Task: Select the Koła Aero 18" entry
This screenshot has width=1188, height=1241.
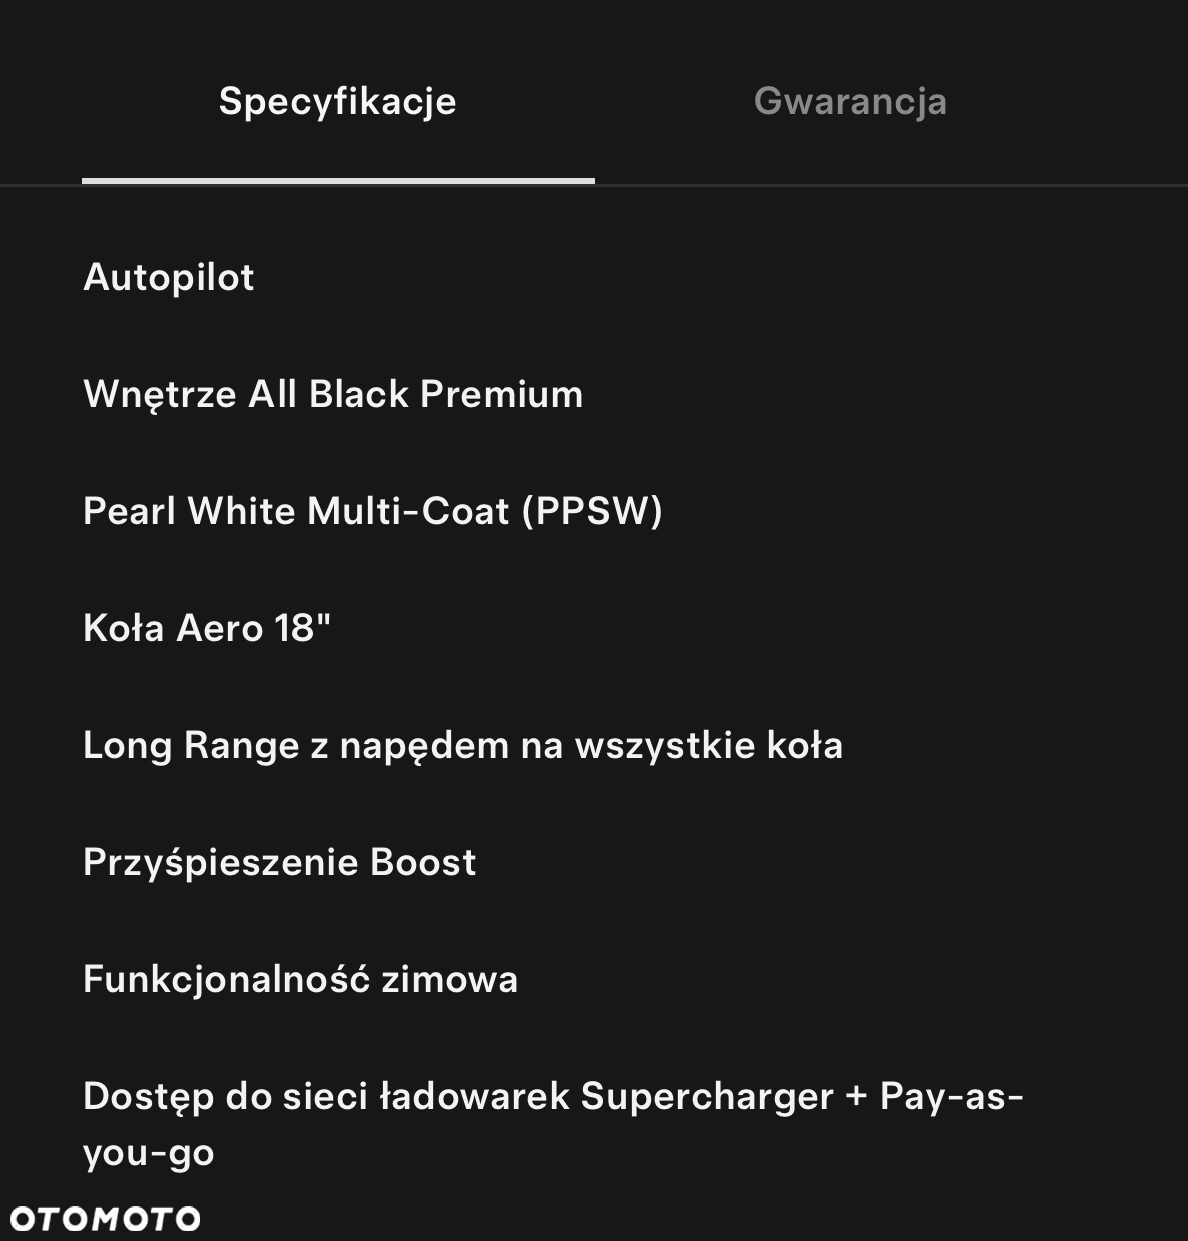Action: [207, 628]
